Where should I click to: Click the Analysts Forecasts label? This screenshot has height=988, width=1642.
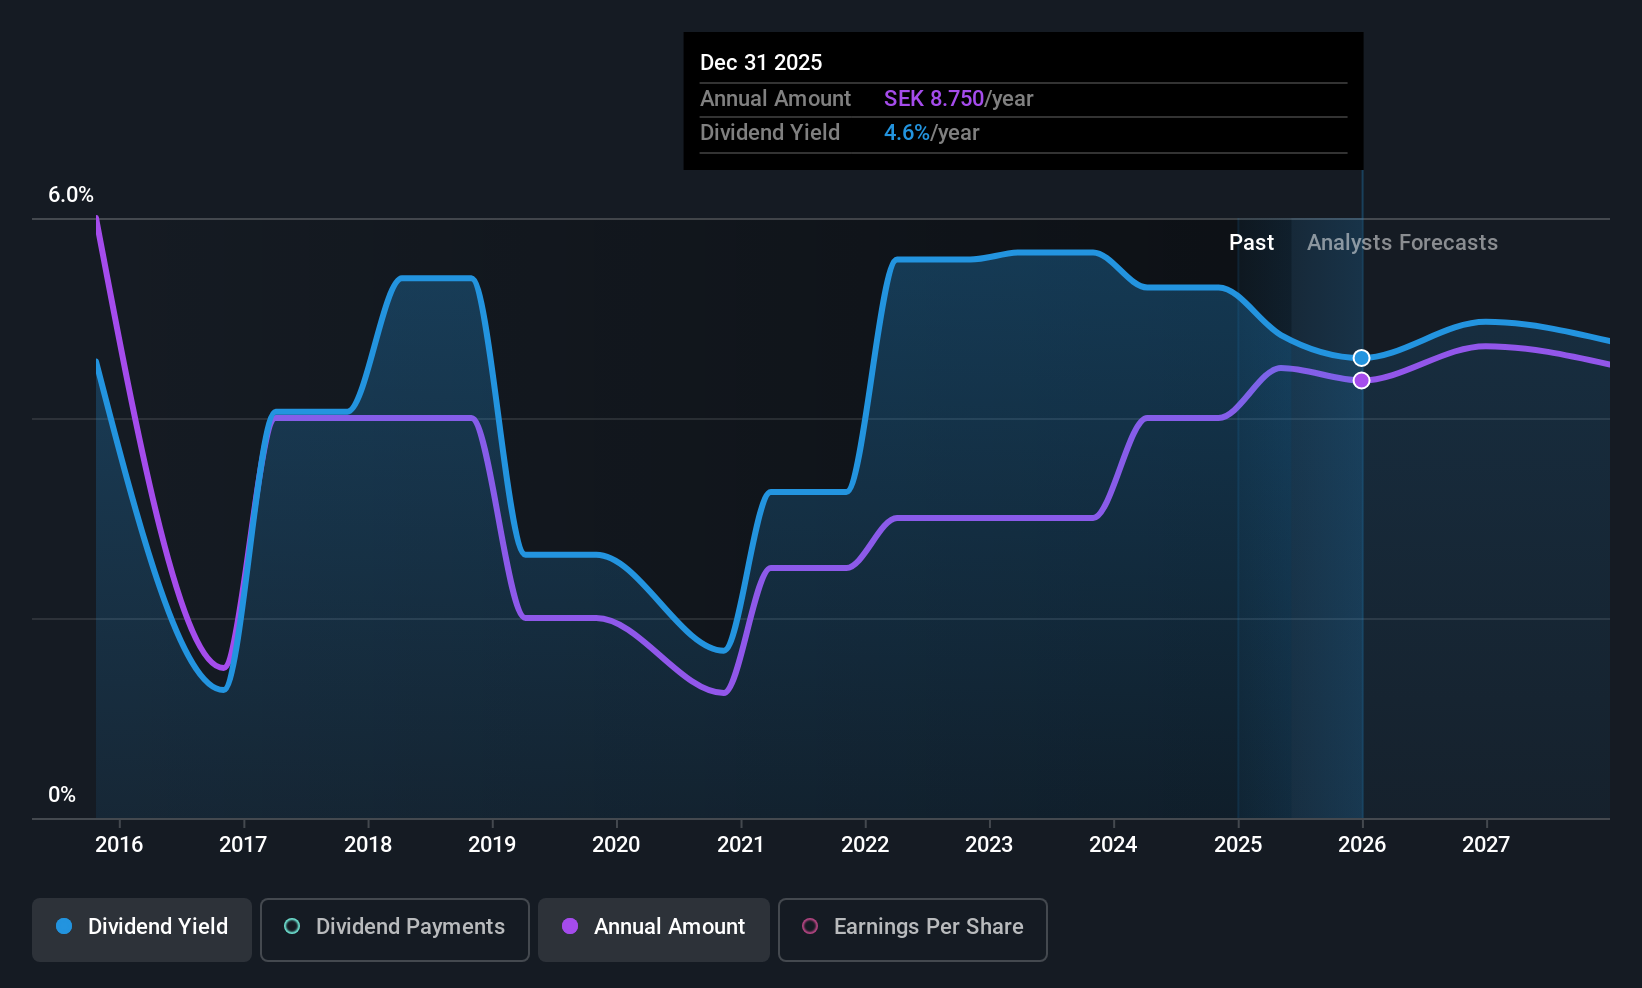coord(1402,243)
